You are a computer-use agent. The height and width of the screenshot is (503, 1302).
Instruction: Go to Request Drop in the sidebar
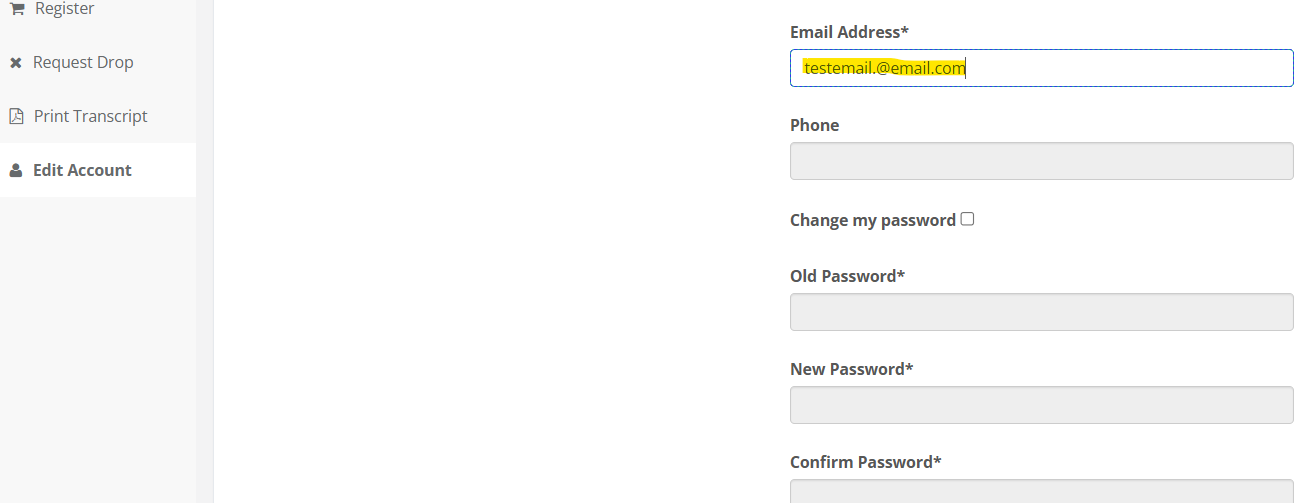(83, 63)
